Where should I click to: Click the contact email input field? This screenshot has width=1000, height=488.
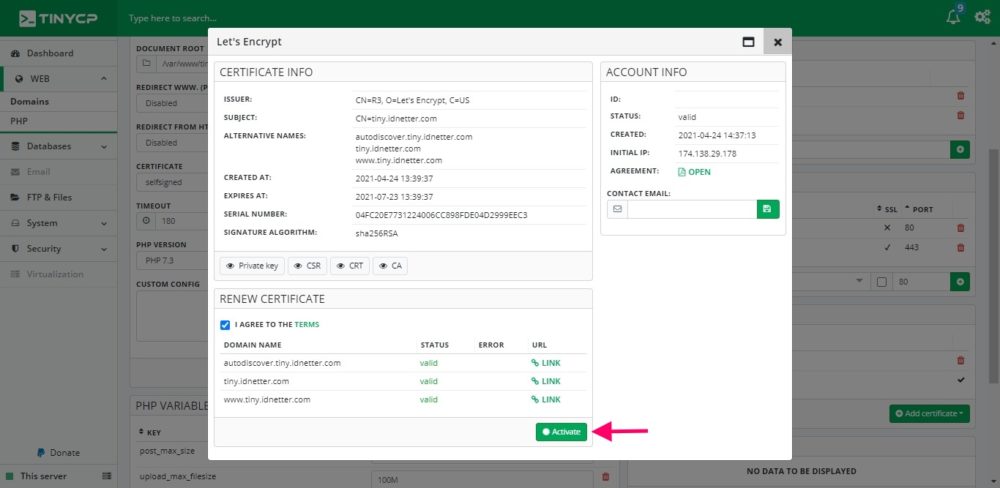point(692,209)
